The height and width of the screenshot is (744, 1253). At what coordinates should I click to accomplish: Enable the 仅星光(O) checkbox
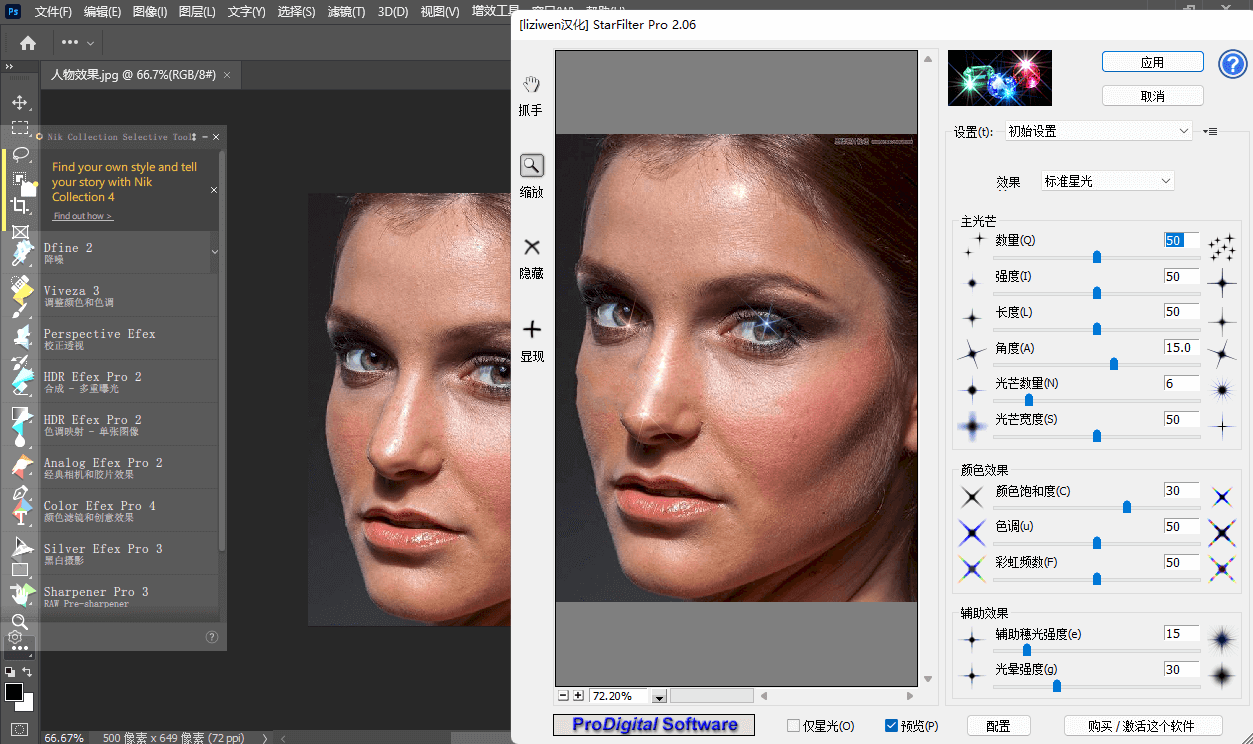tap(793, 726)
